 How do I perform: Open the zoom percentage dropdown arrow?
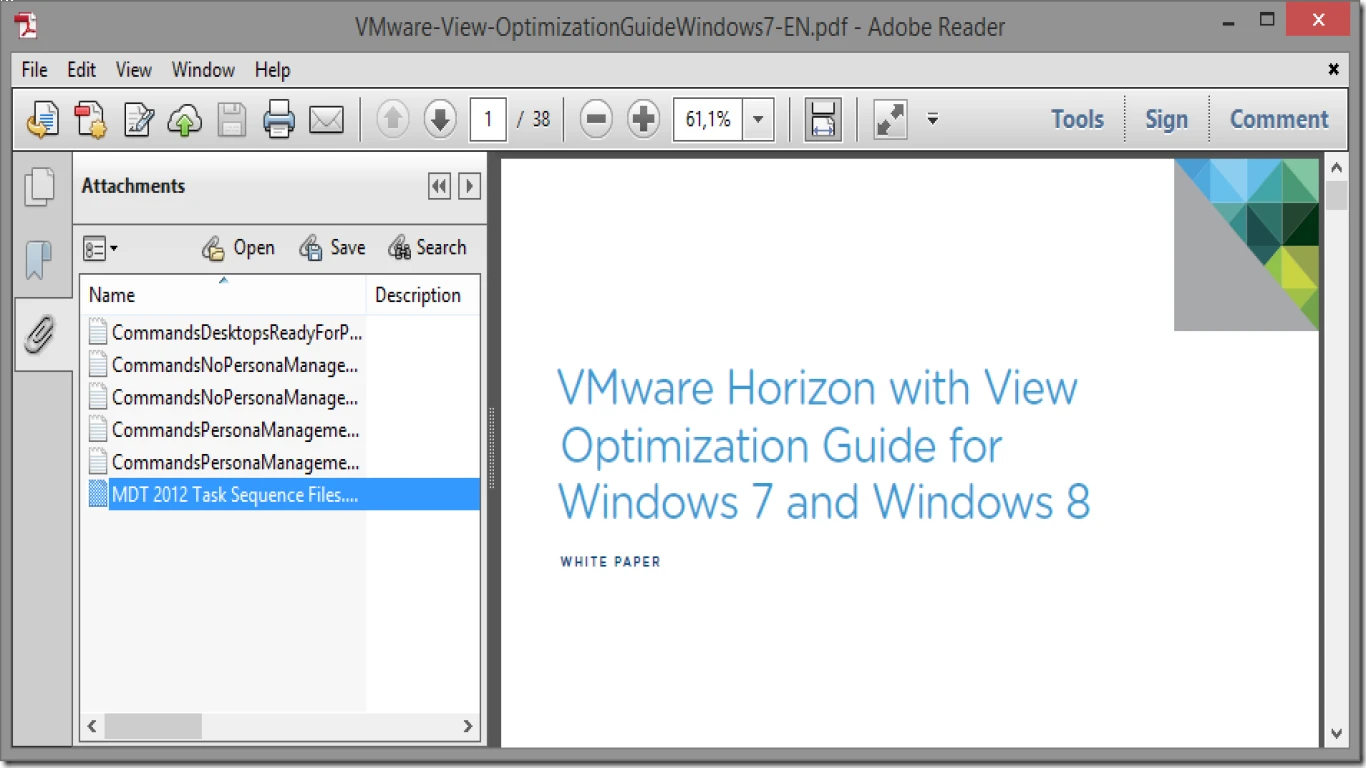(x=757, y=120)
